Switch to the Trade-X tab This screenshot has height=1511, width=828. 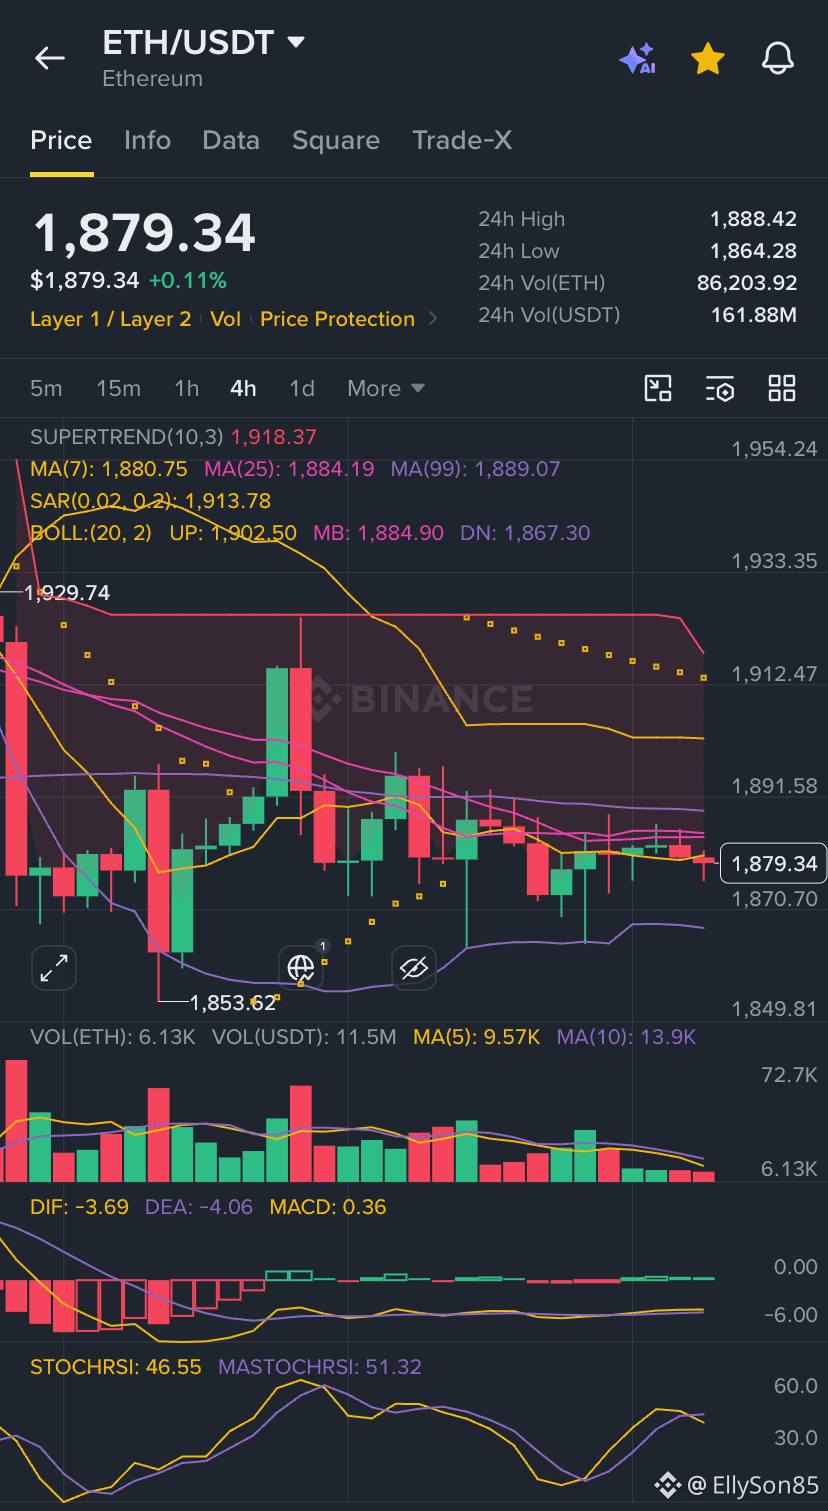coord(462,140)
